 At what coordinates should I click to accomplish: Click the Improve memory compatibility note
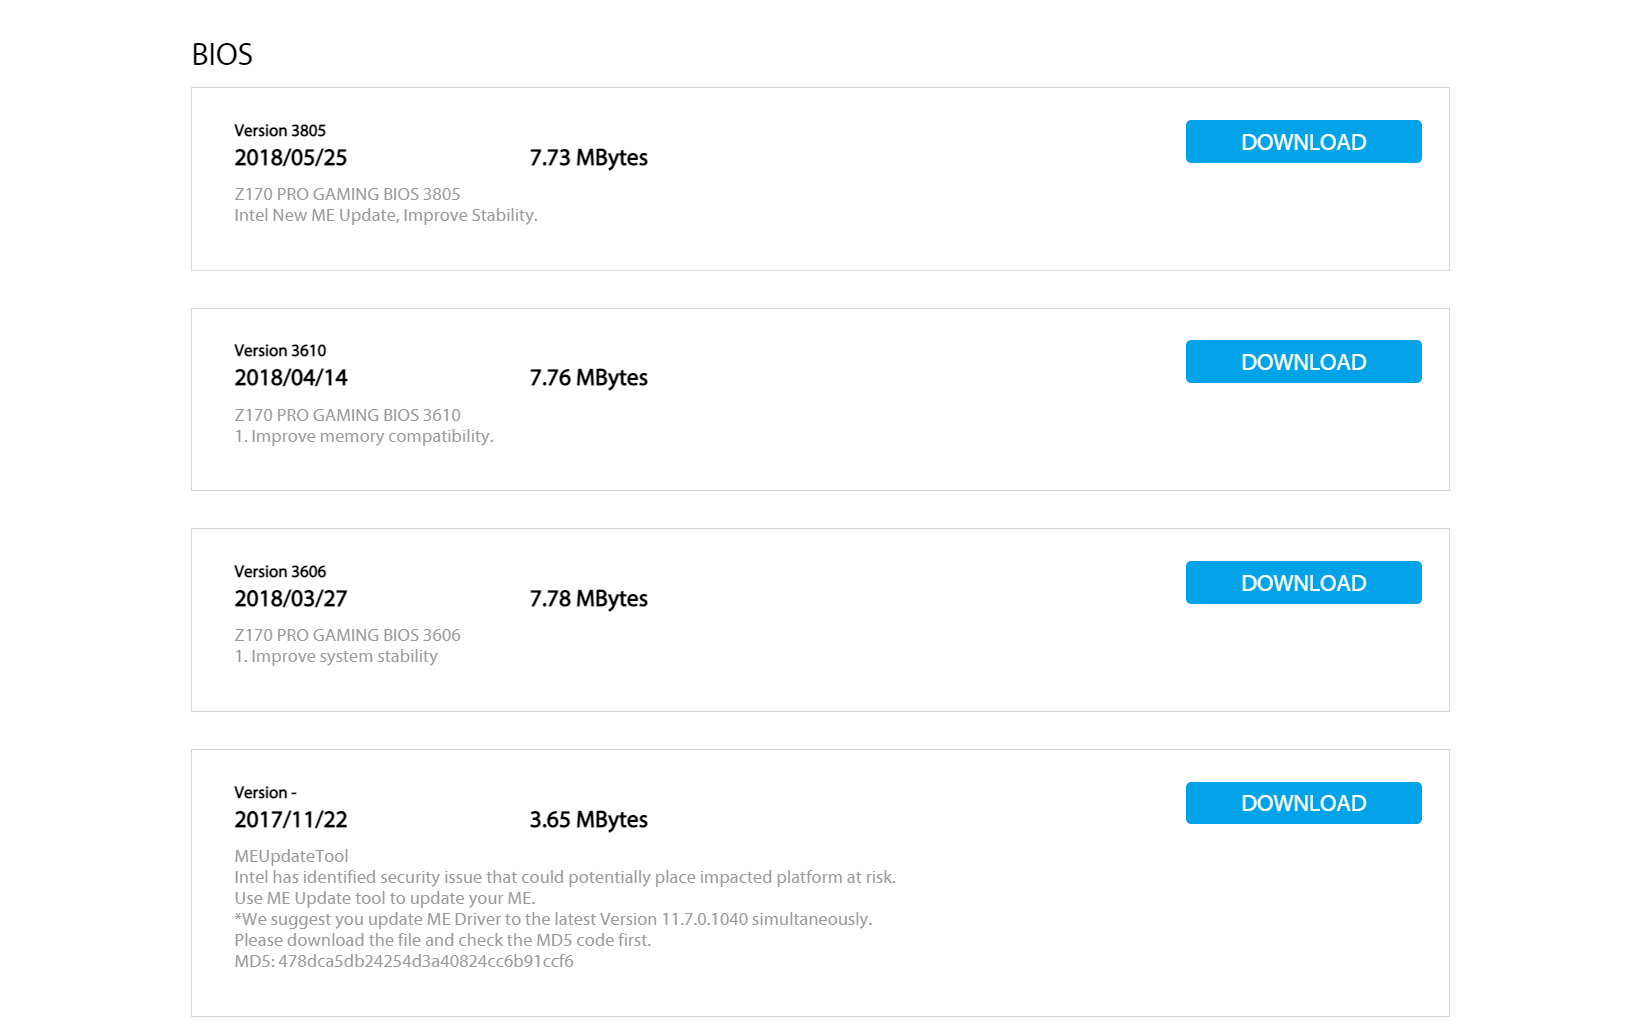[364, 436]
